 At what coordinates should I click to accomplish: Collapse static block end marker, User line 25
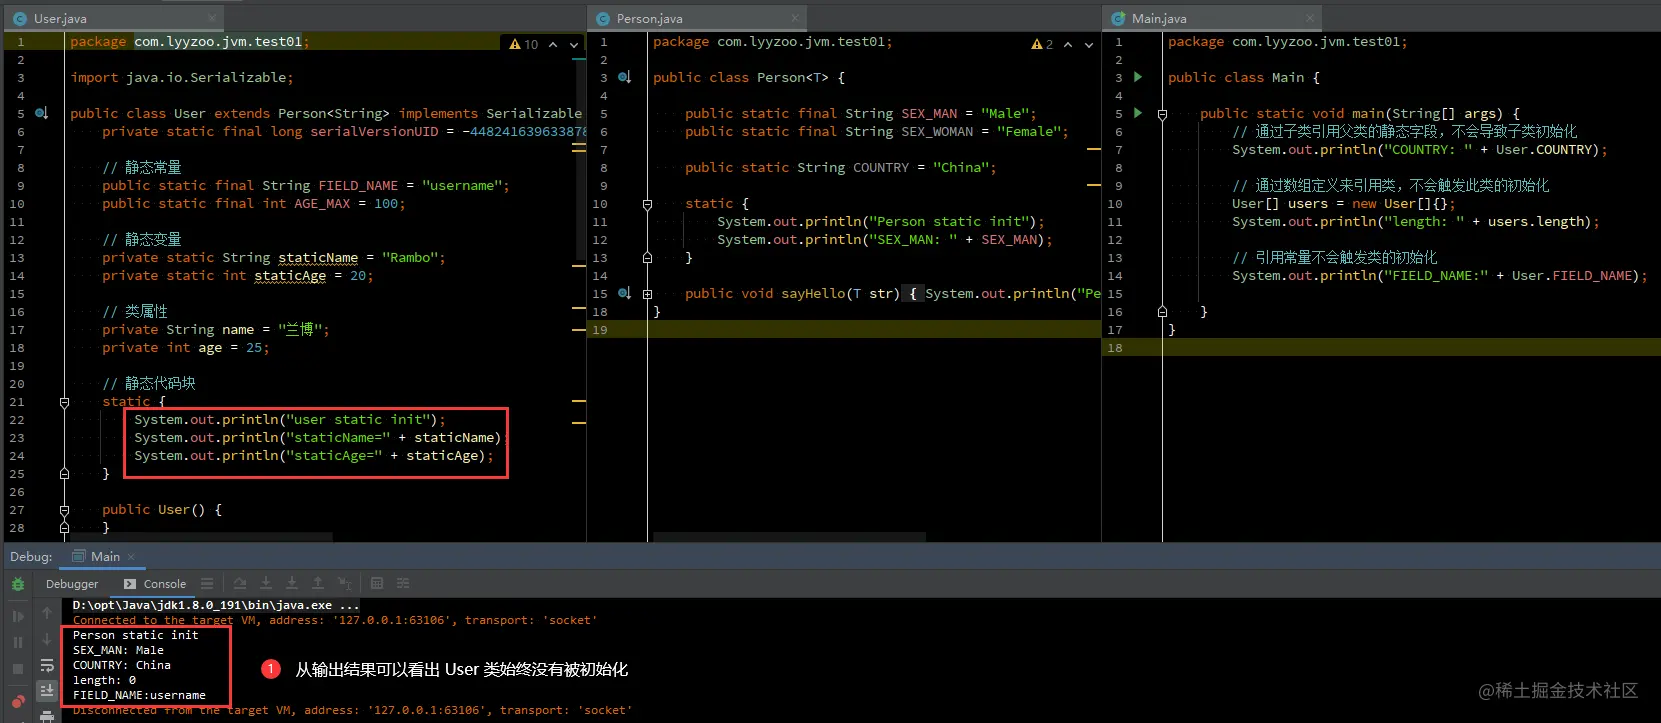tap(64, 474)
